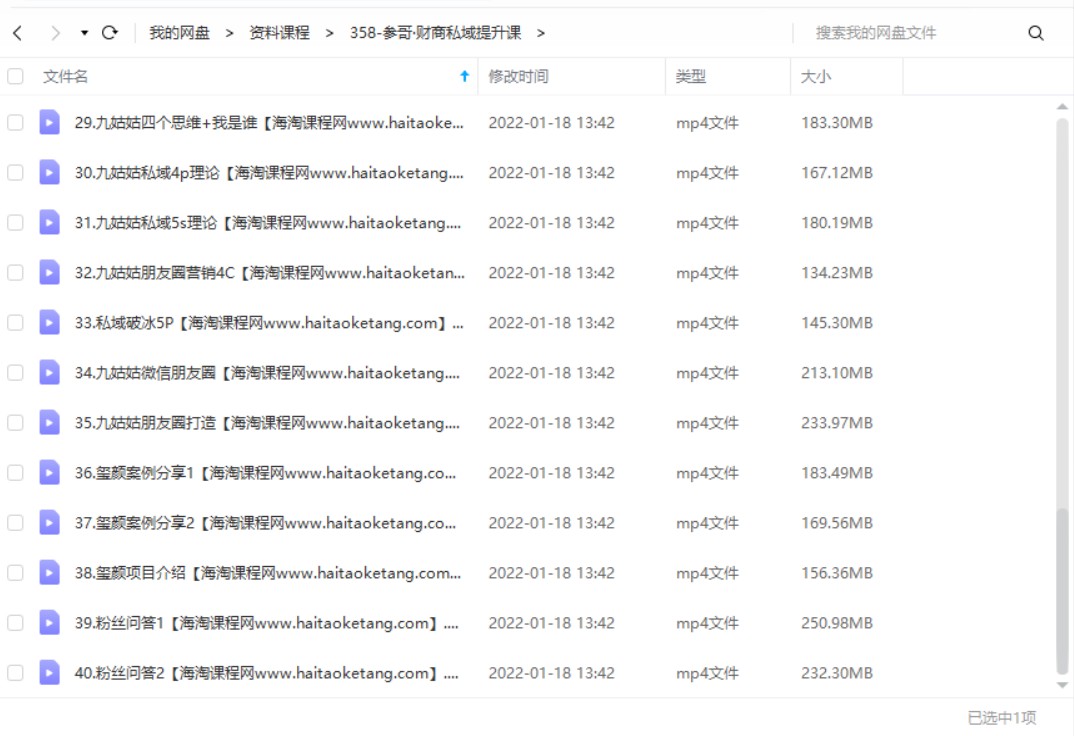Click video icon of 31.九姑姑私域5s理论
The image size is (1074, 736).
[x=49, y=223]
